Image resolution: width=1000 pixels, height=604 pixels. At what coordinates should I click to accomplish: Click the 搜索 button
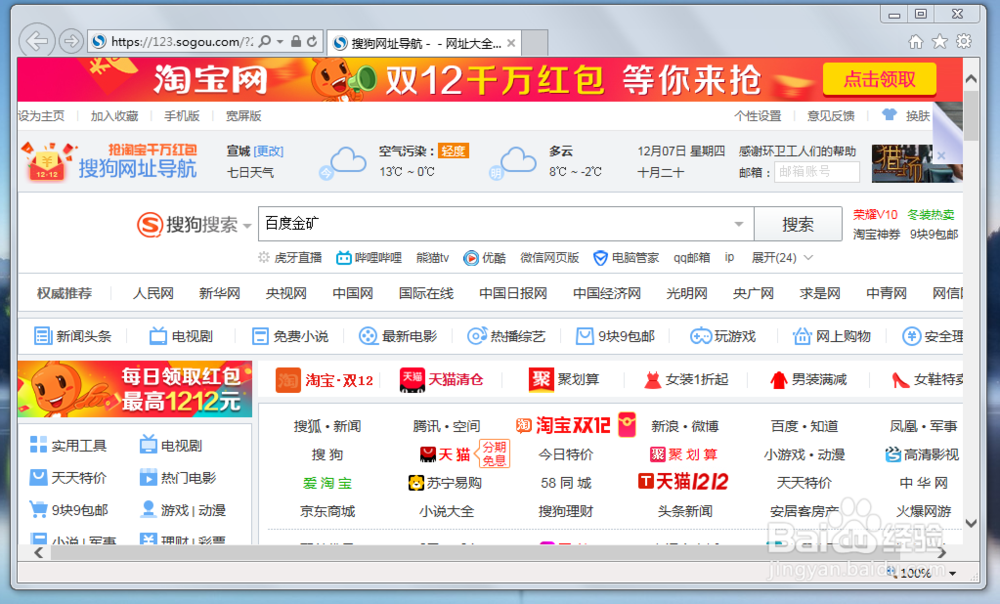(x=797, y=224)
